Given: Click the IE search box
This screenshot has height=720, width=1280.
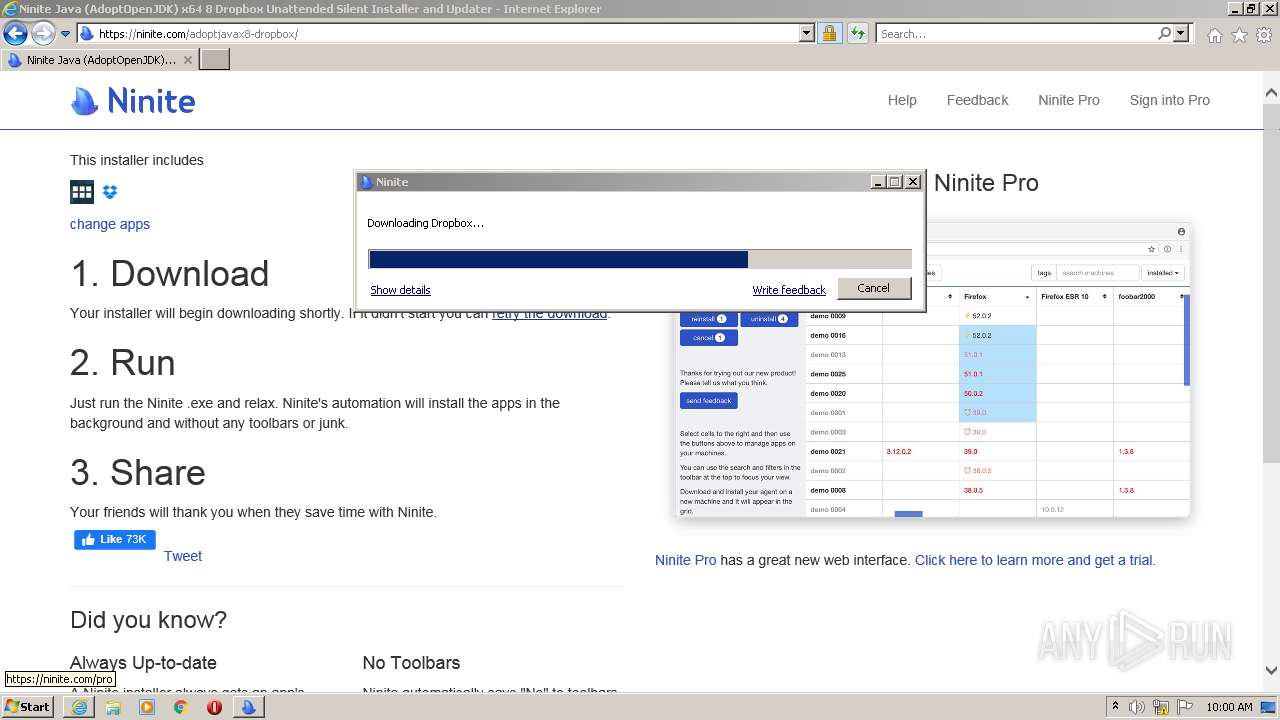Looking at the screenshot, I should pos(1016,34).
